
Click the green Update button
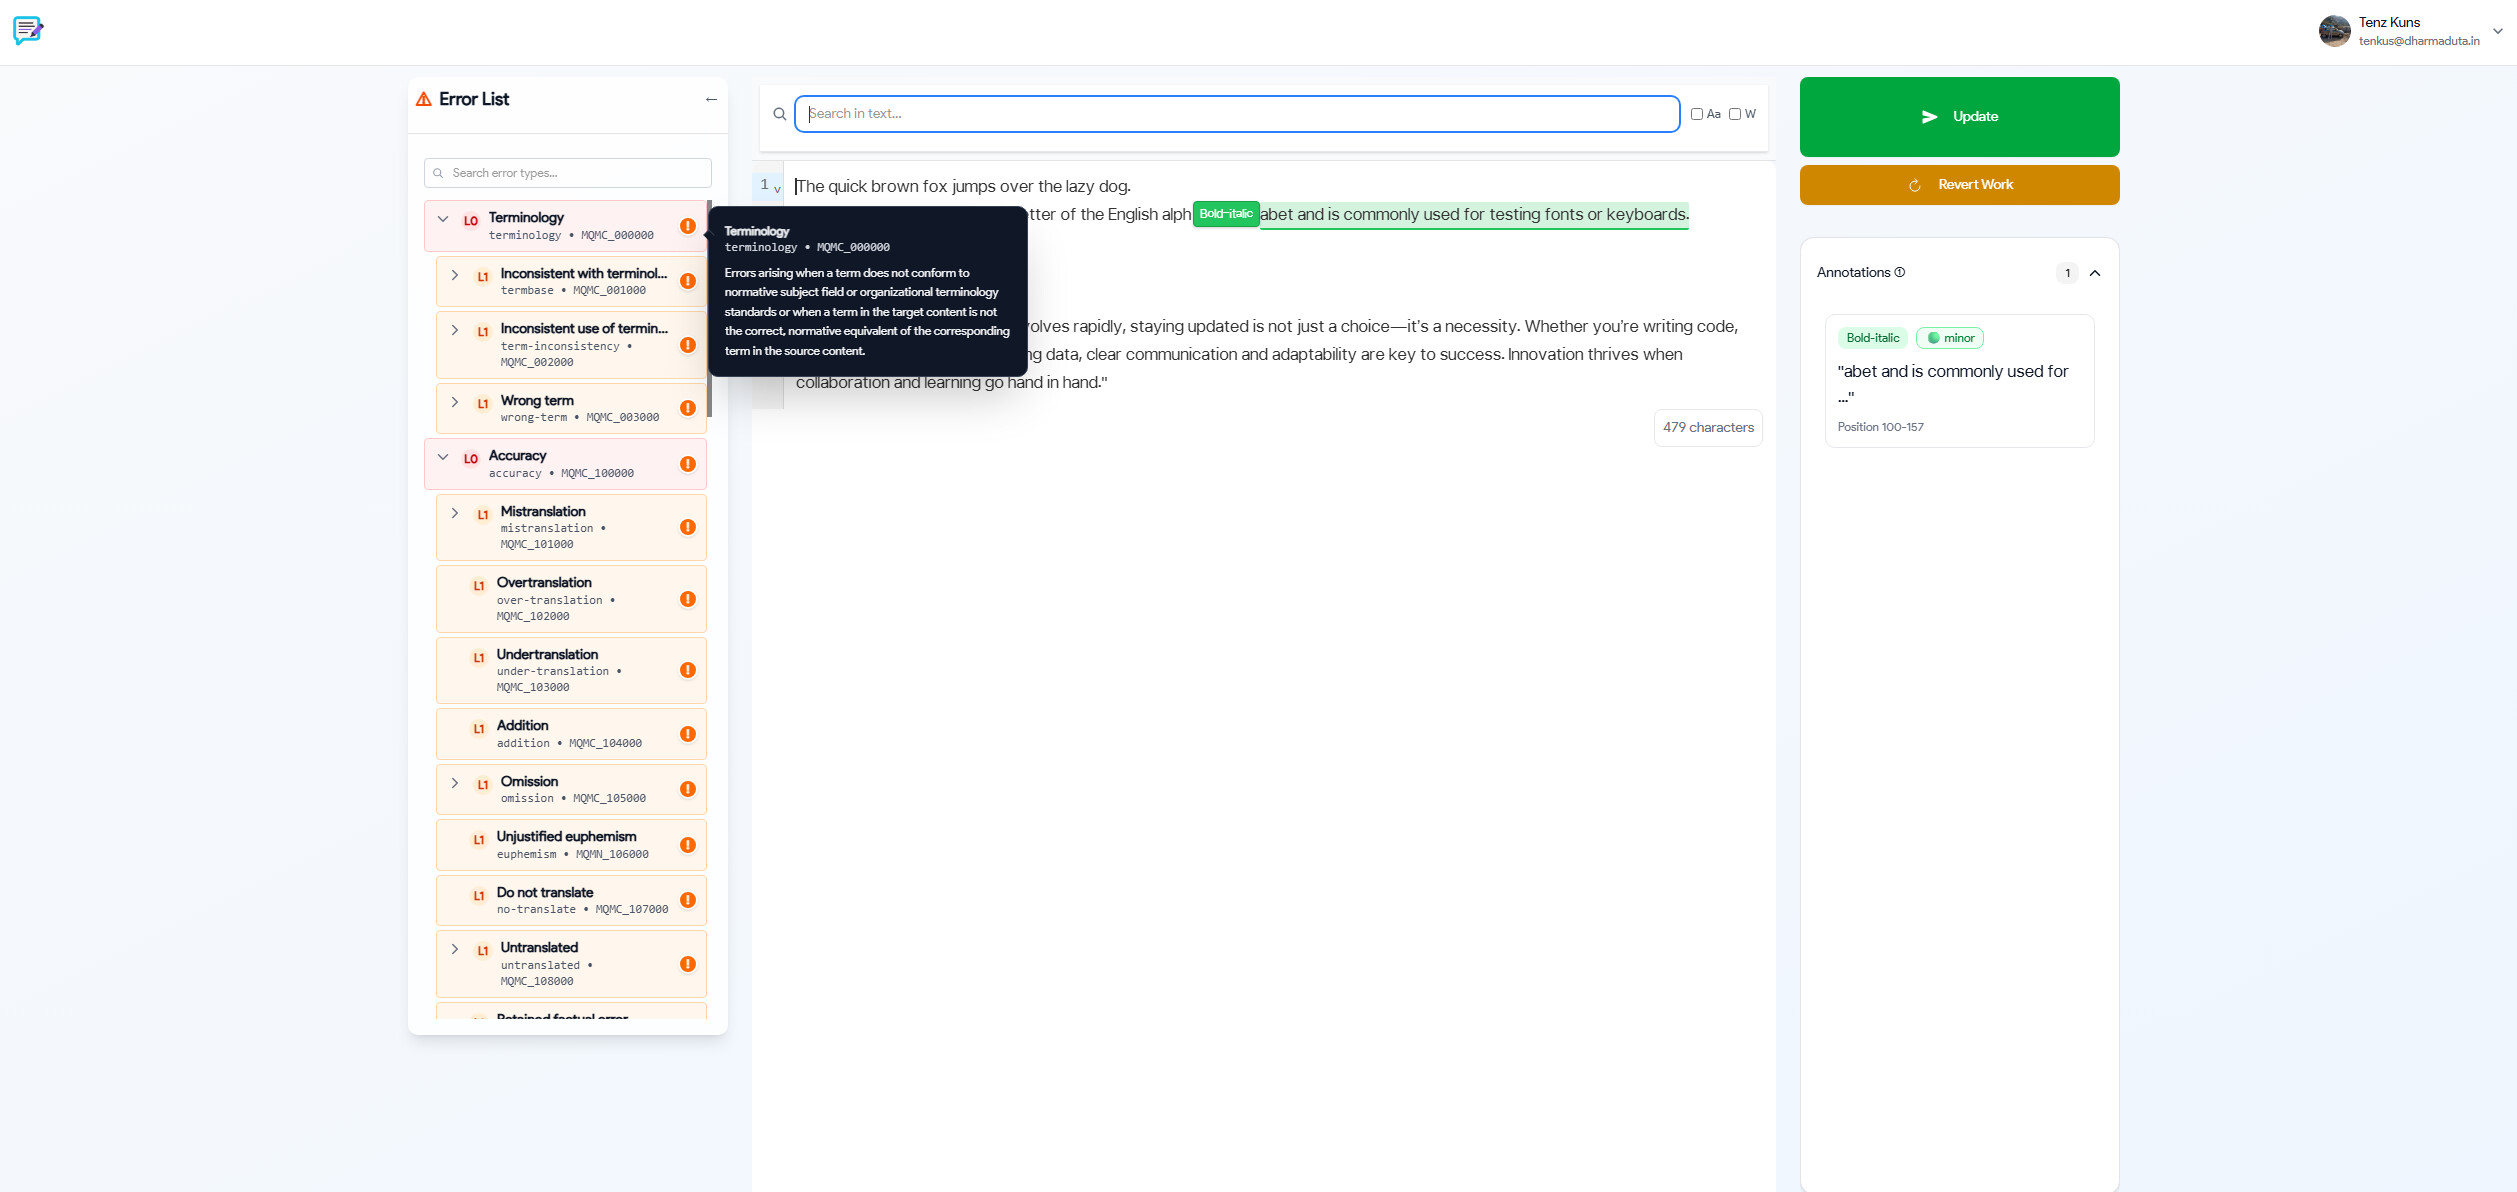click(x=1958, y=117)
